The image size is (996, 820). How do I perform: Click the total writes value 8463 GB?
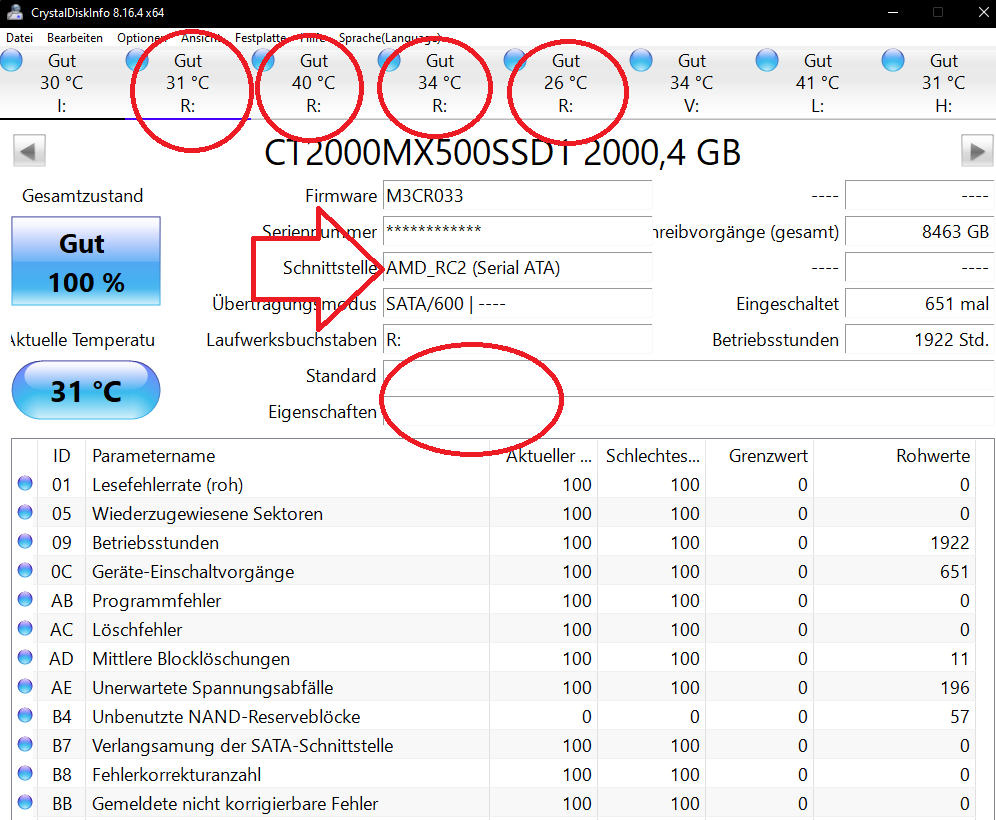[919, 232]
